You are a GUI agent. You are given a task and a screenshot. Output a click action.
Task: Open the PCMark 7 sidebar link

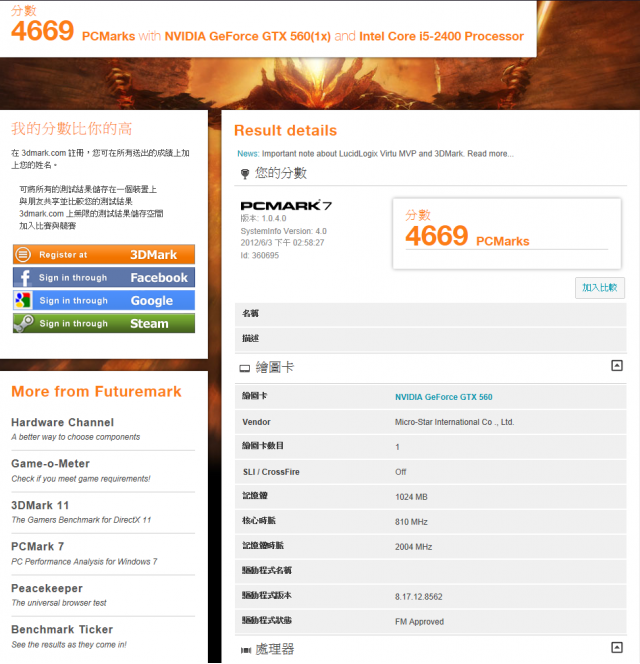coord(38,547)
